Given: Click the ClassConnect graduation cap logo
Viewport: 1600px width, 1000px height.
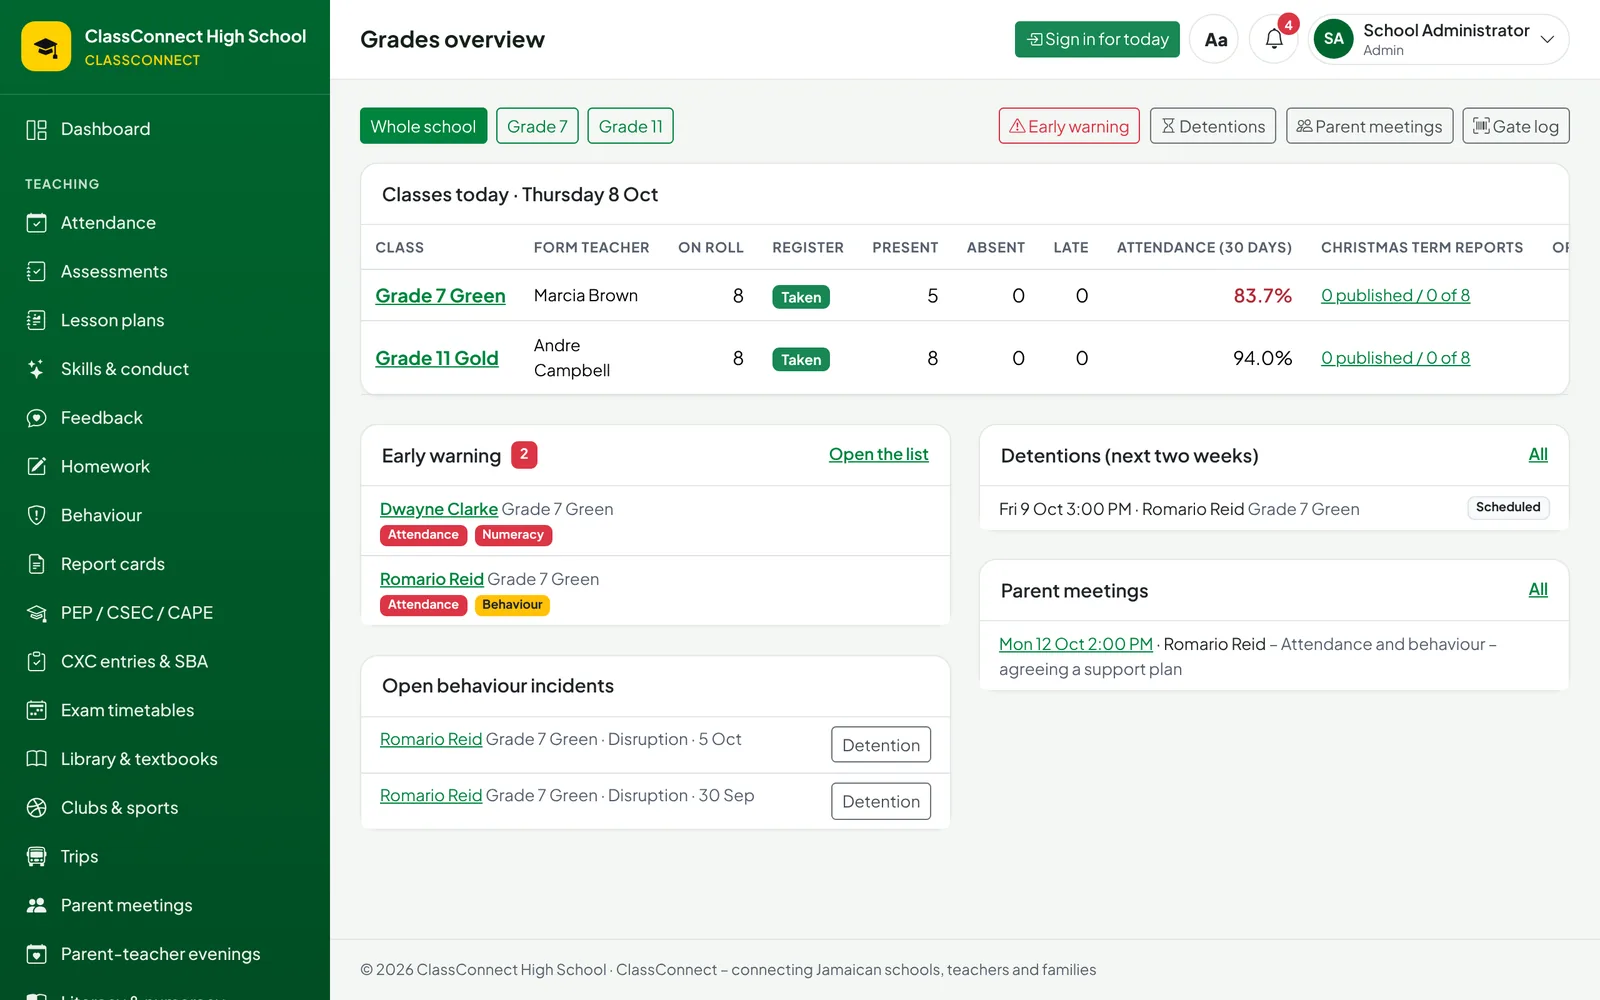Looking at the screenshot, I should (46, 46).
